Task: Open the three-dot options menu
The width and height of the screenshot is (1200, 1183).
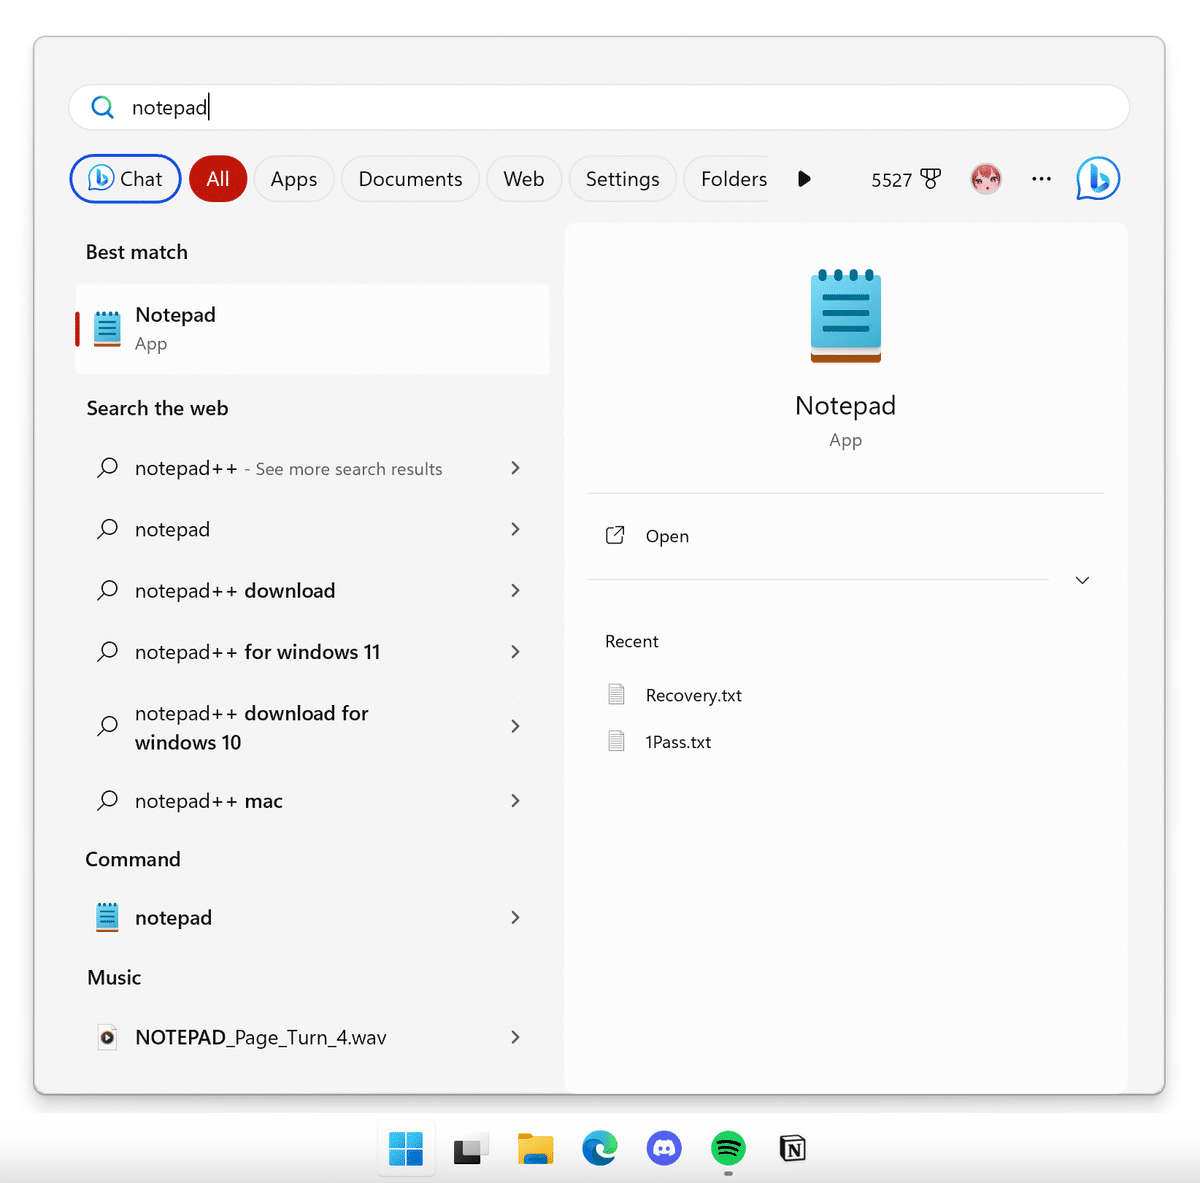Action: click(1041, 179)
